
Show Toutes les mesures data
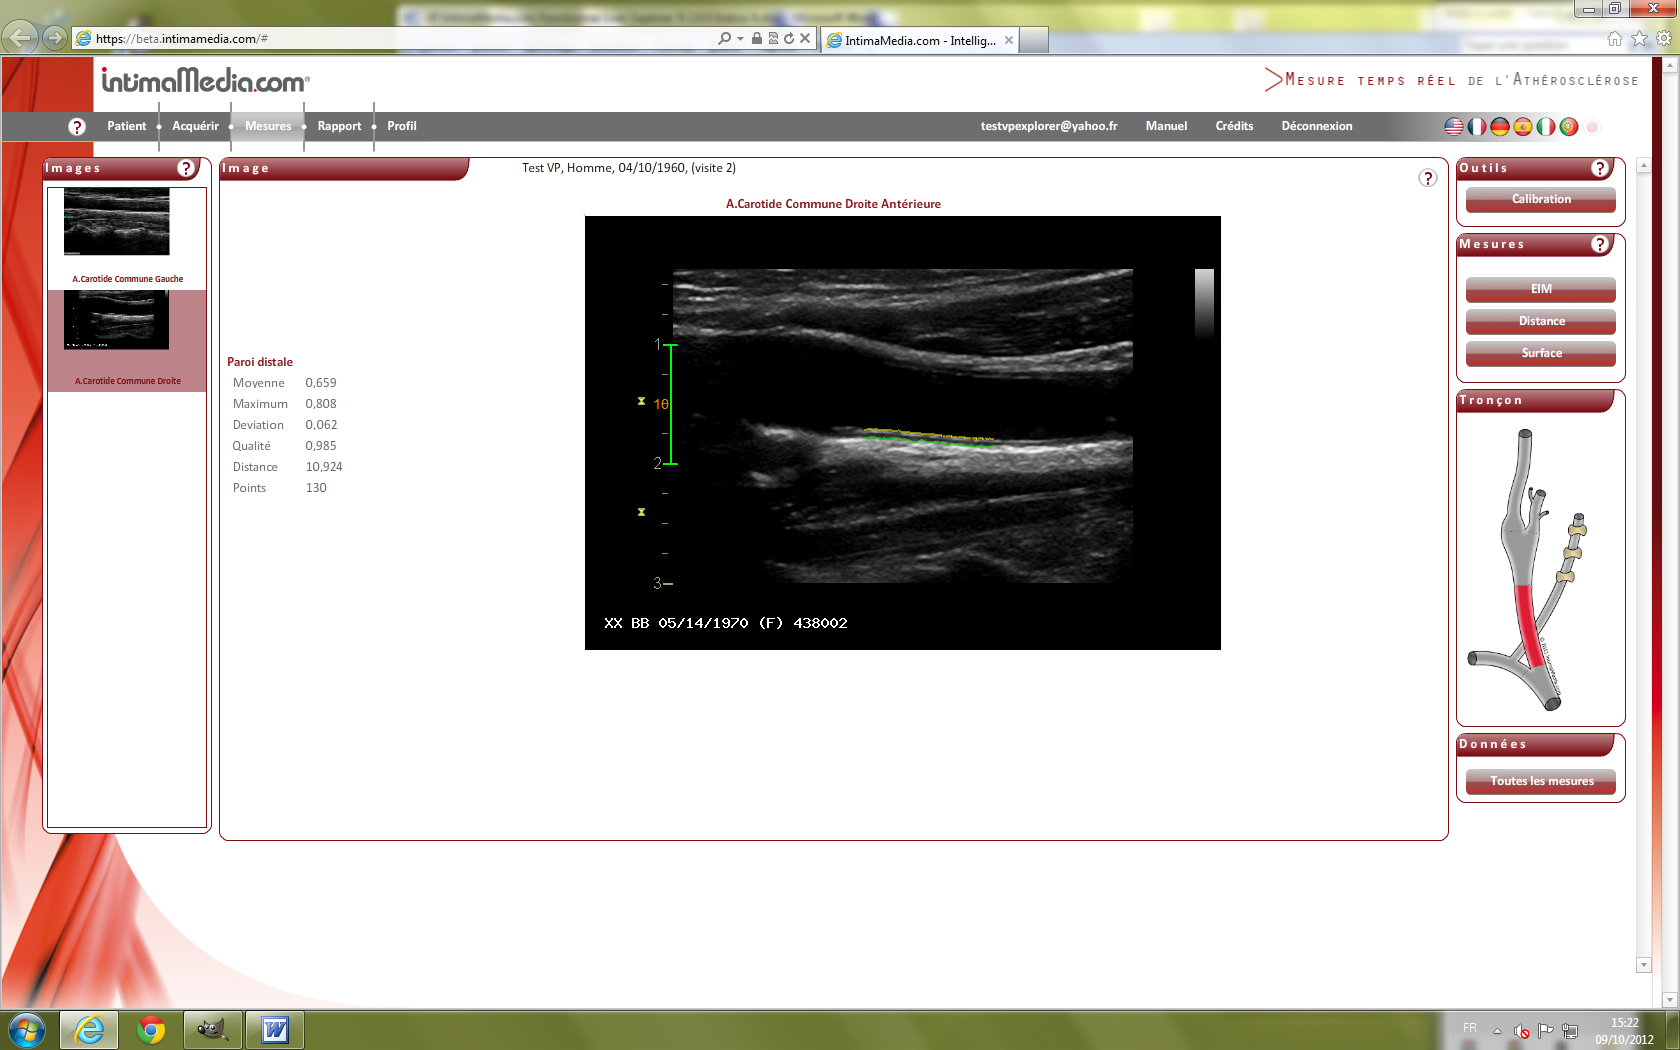point(1540,781)
